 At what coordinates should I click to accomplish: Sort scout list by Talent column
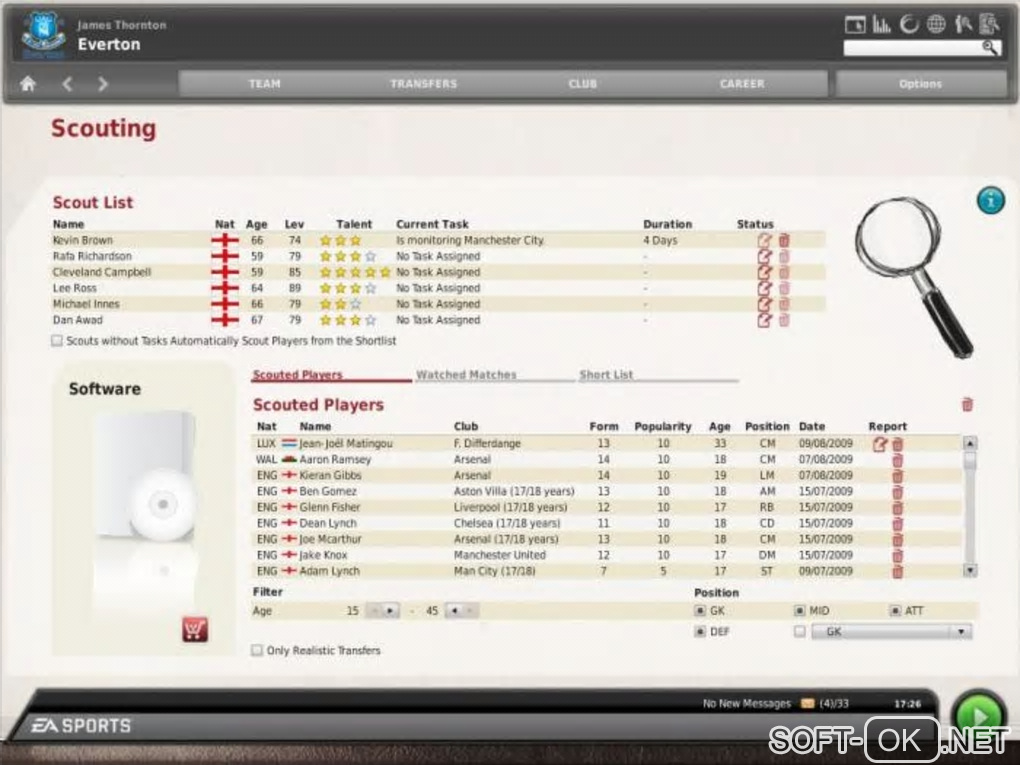pyautogui.click(x=354, y=224)
